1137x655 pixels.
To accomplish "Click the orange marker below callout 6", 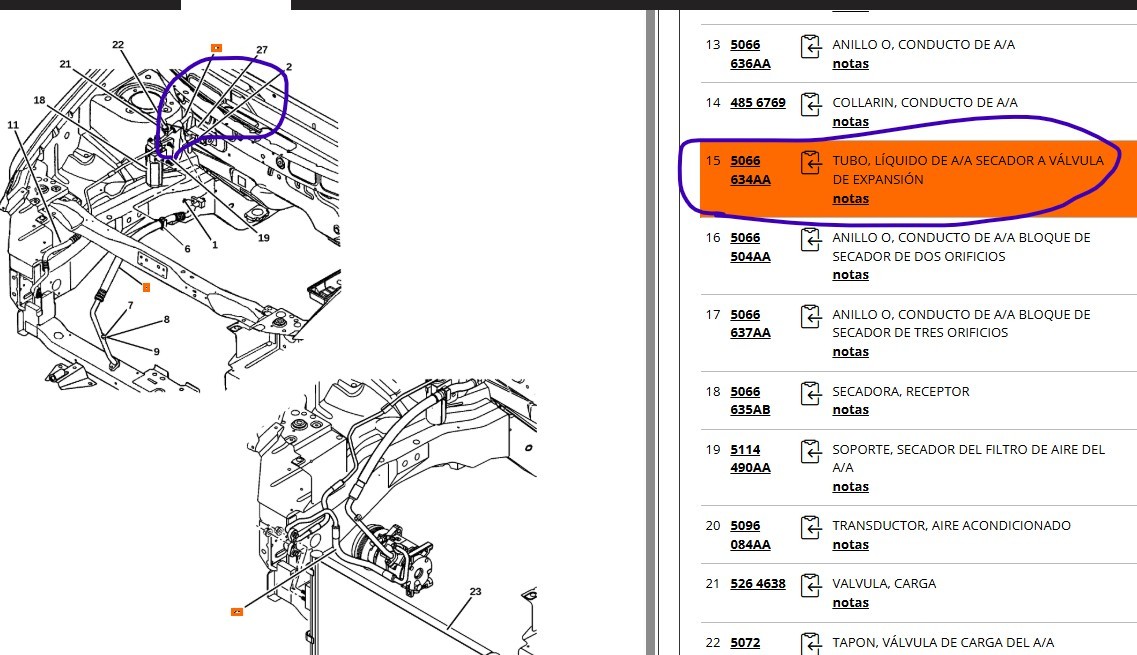I will 146,287.
